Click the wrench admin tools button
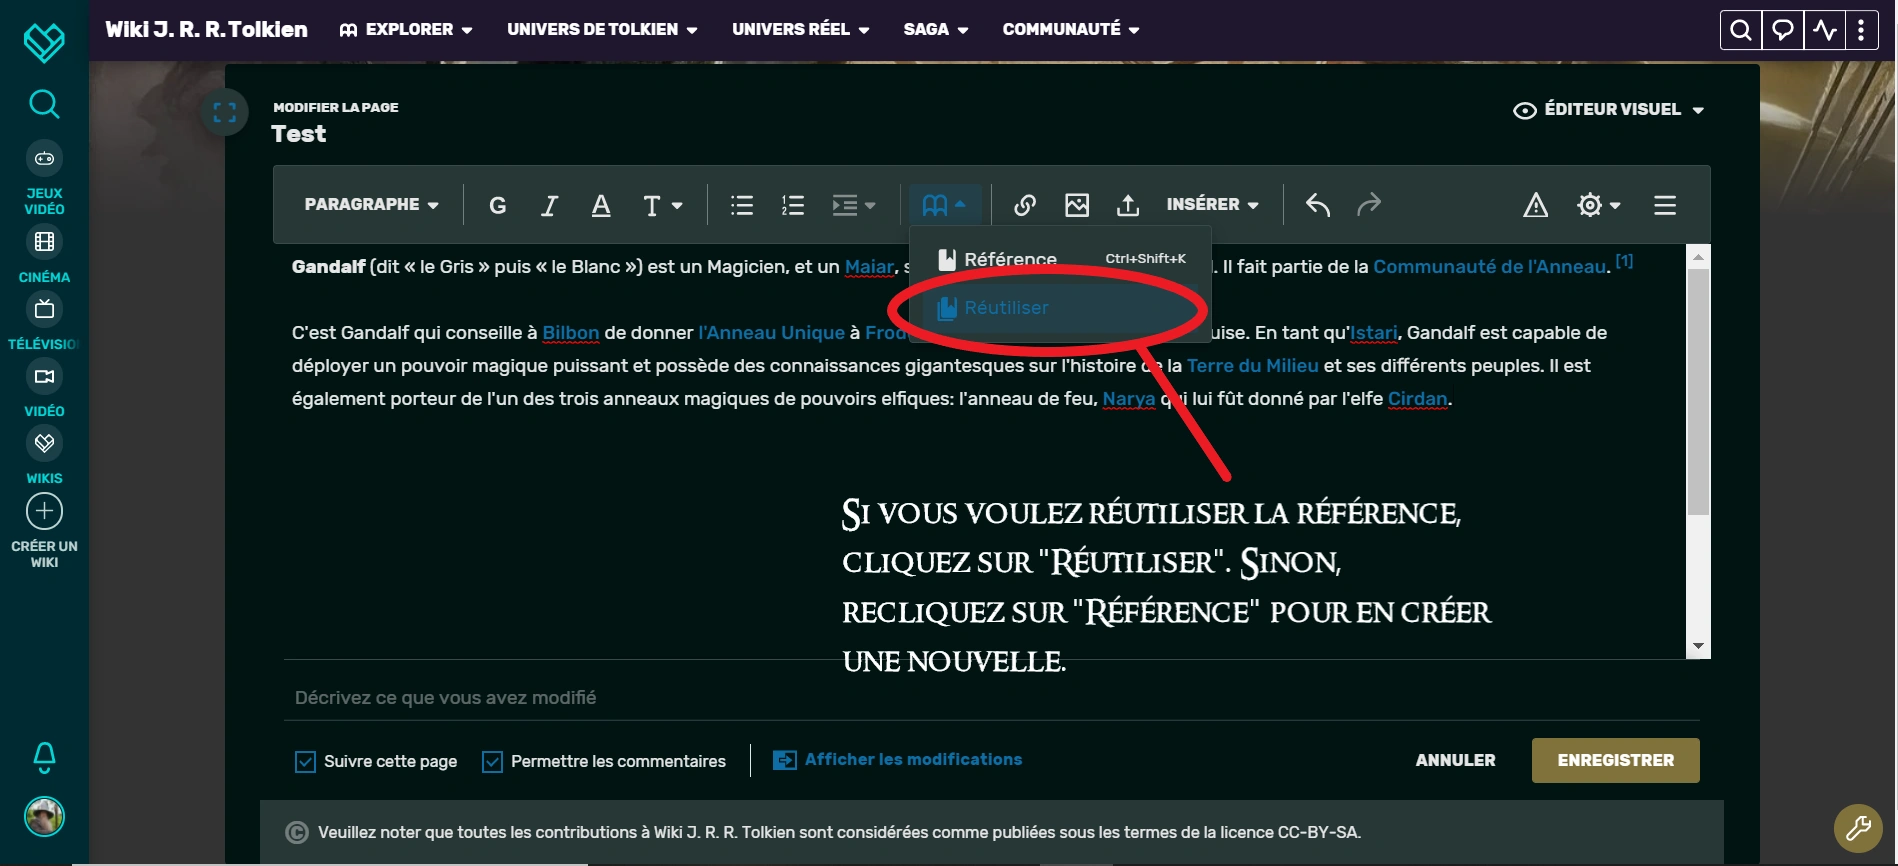1898x866 pixels. 1858,828
